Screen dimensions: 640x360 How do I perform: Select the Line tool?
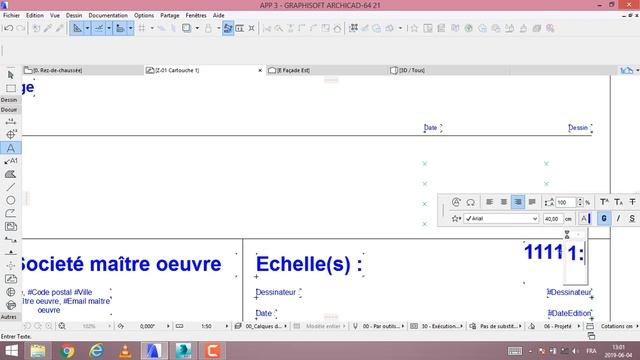click(11, 187)
